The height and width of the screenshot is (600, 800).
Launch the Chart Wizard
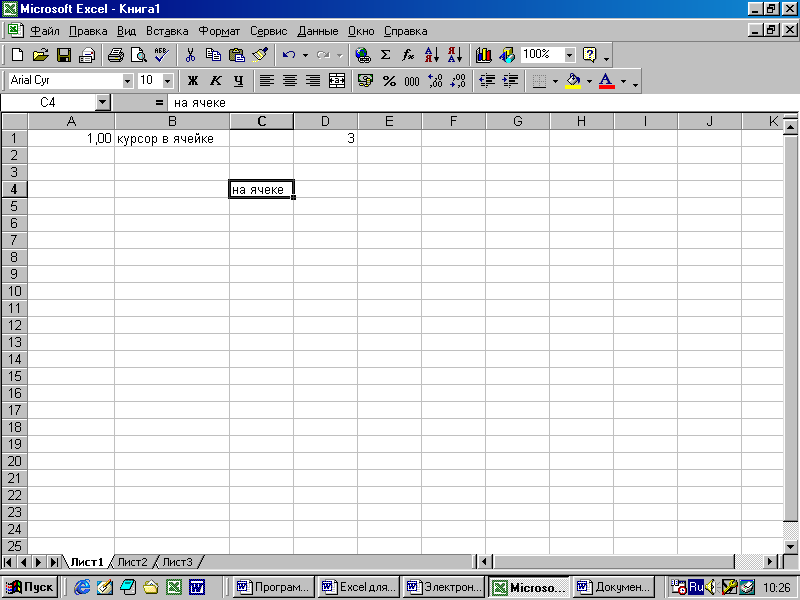[483, 55]
